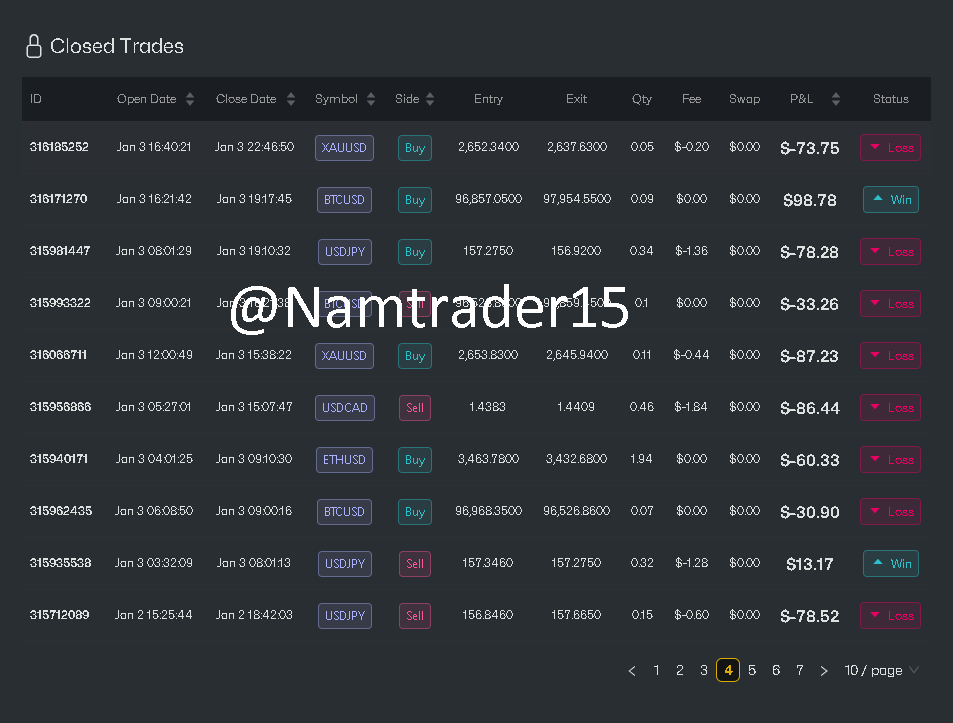
Task: Click the sort arrows on Symbol column
Action: click(370, 99)
